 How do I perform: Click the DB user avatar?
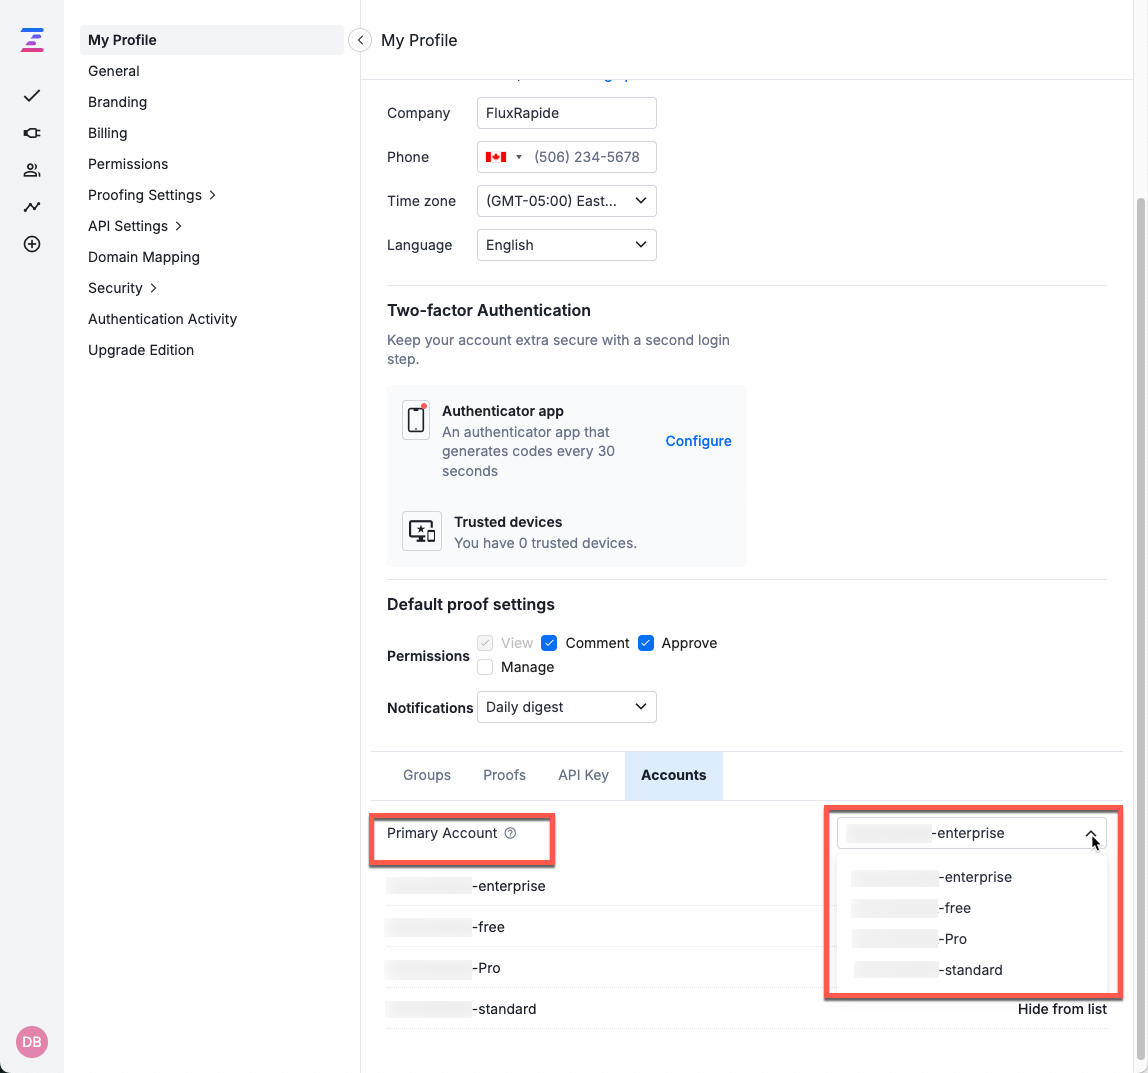tap(32, 1042)
